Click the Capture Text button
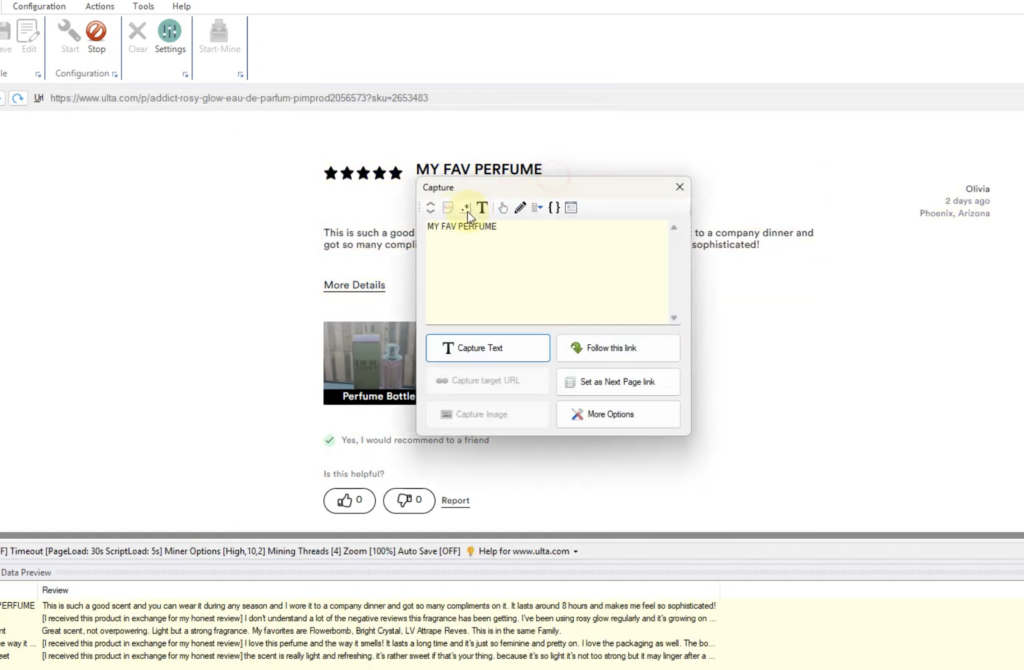1024x670 pixels. pyautogui.click(x=487, y=348)
